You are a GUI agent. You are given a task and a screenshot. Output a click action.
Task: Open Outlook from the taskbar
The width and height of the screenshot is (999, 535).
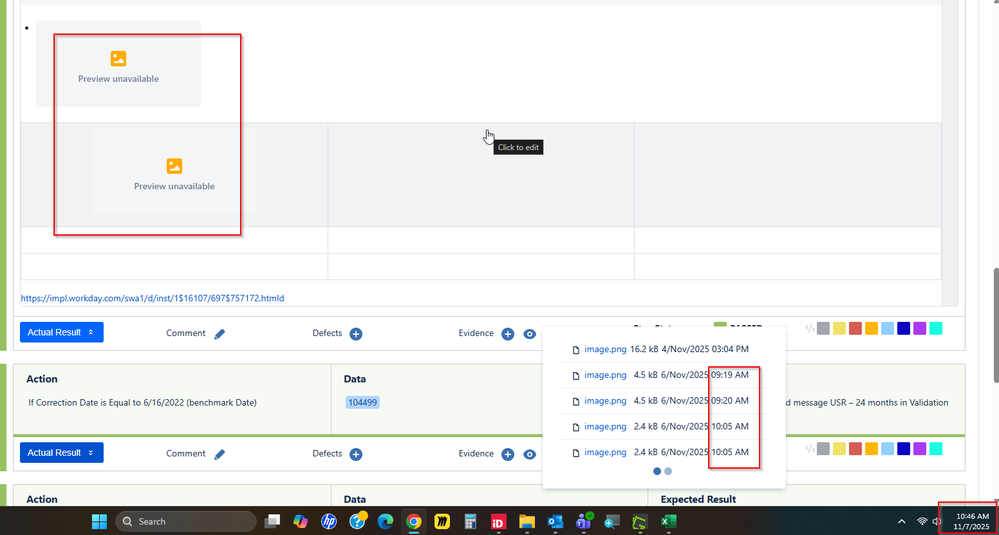pyautogui.click(x=555, y=522)
